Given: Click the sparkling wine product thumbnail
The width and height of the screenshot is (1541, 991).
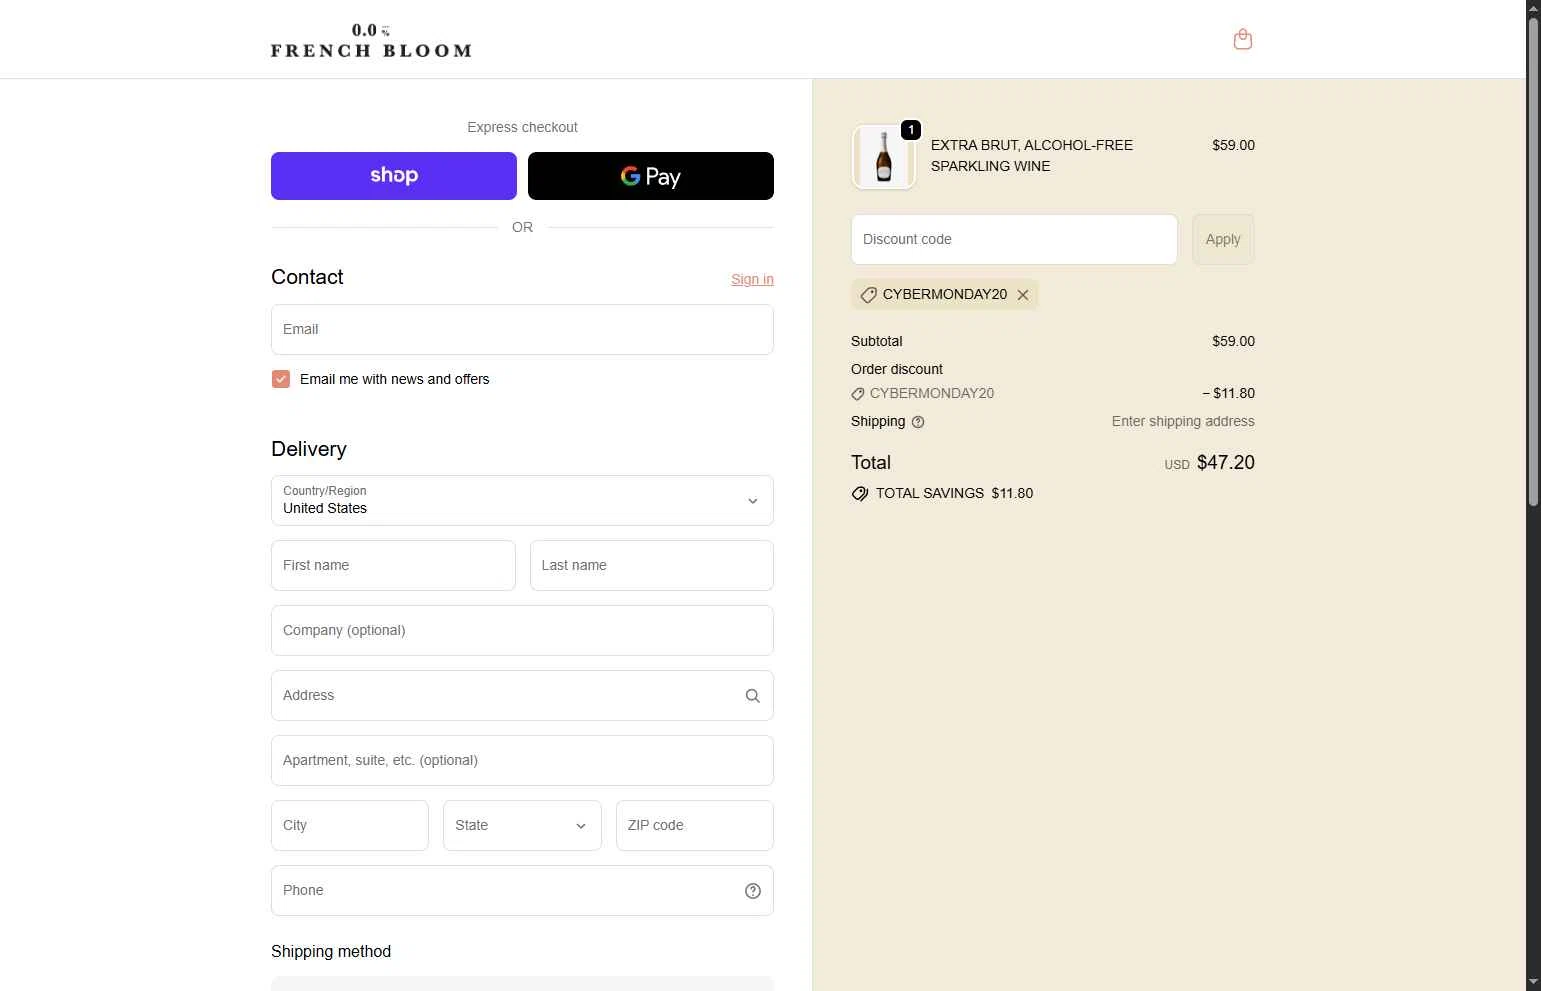Looking at the screenshot, I should pyautogui.click(x=884, y=157).
